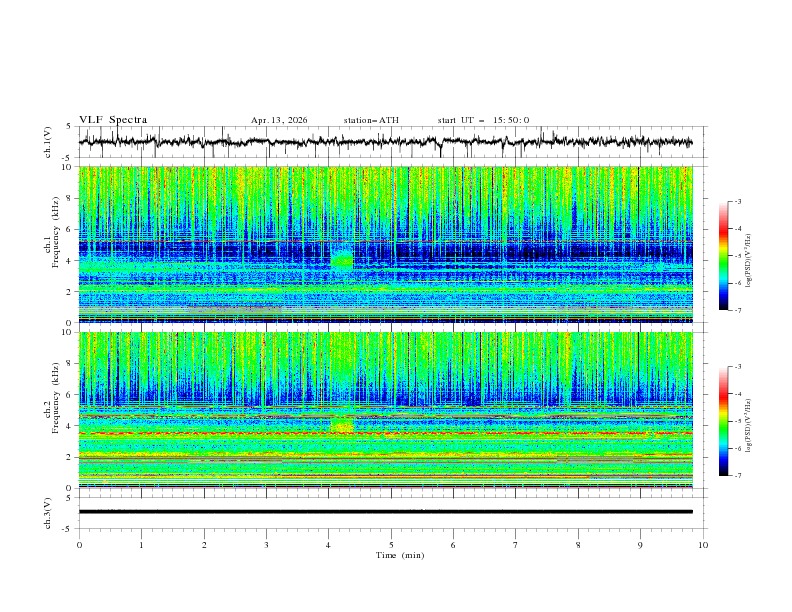Screen dimensions: 792x612
Task: Click the "10" tick on the Time axis
Action: (x=703, y=545)
